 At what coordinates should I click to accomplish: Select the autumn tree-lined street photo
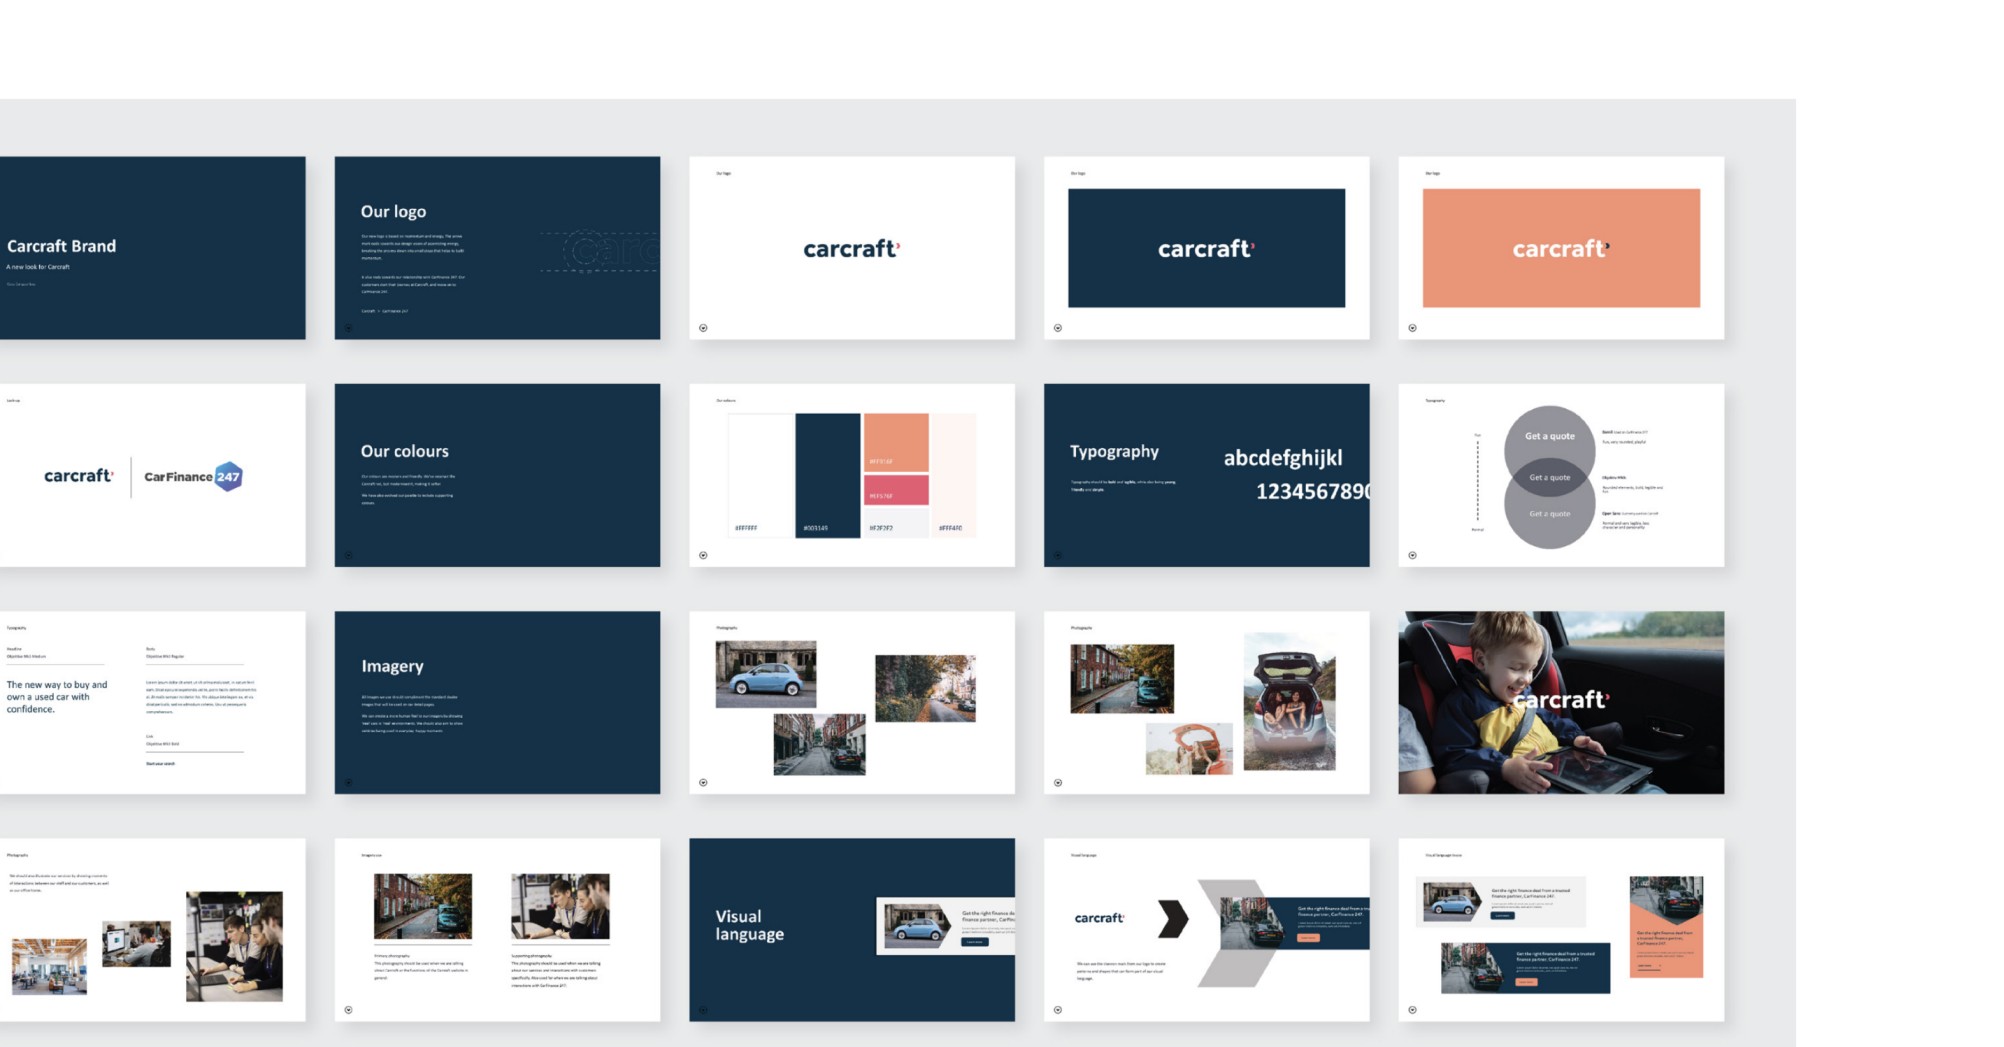[x=925, y=689]
